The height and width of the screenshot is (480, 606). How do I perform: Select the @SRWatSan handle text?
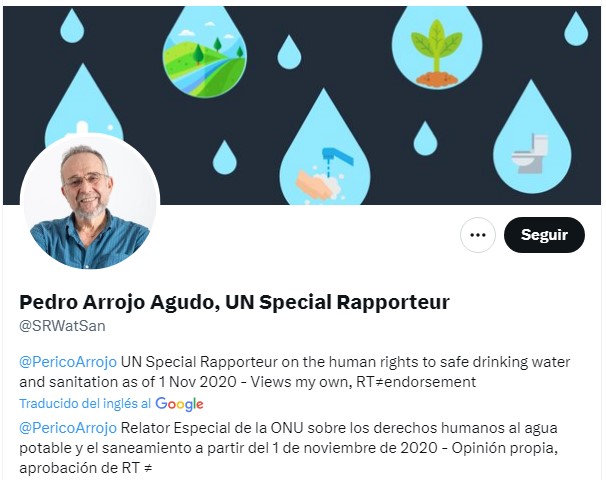coord(62,326)
